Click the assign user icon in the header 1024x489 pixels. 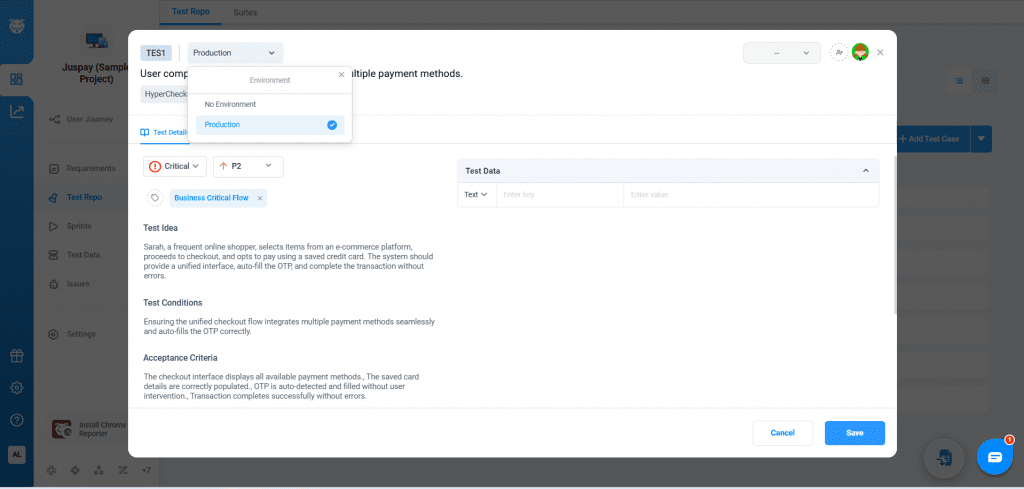(837, 52)
